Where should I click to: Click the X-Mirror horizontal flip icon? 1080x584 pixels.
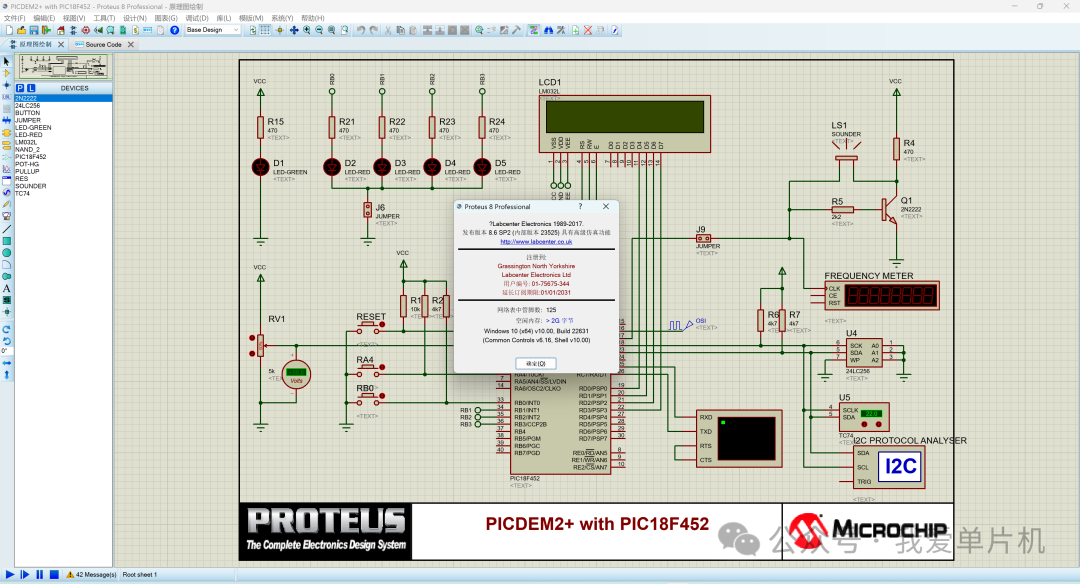(x=7, y=365)
